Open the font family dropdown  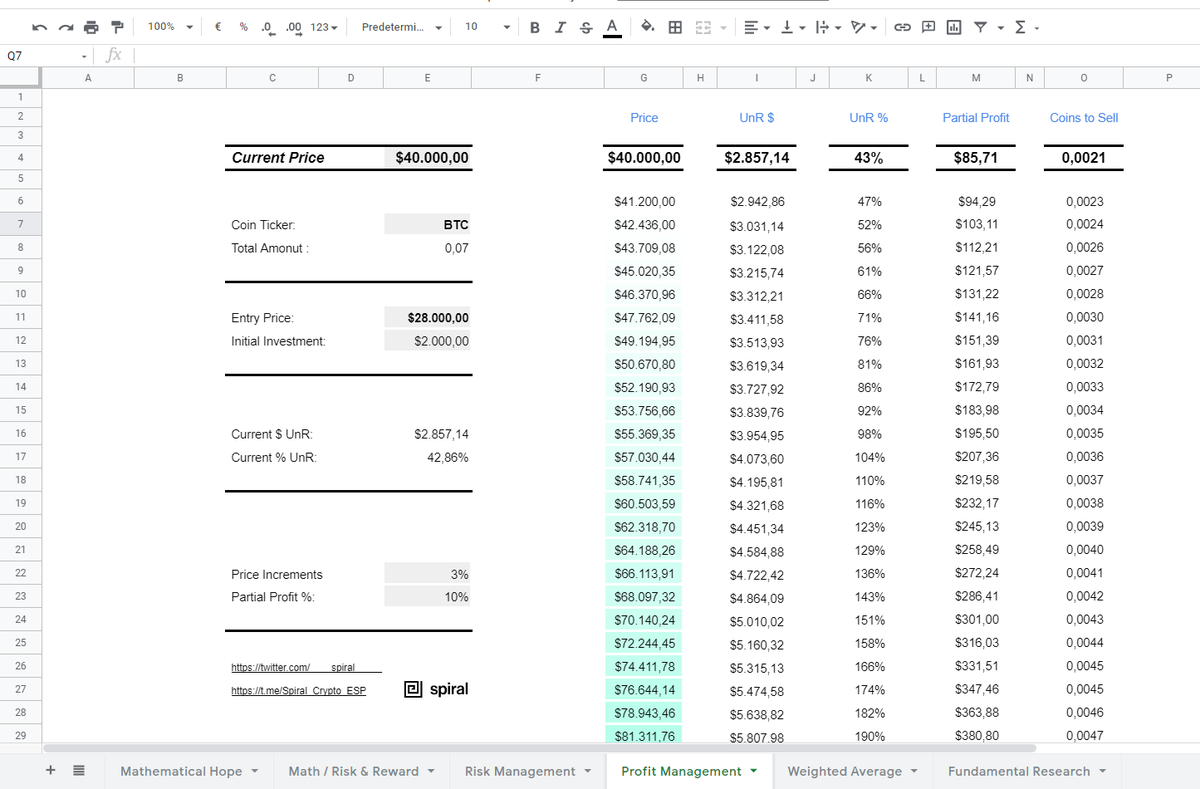coord(402,27)
